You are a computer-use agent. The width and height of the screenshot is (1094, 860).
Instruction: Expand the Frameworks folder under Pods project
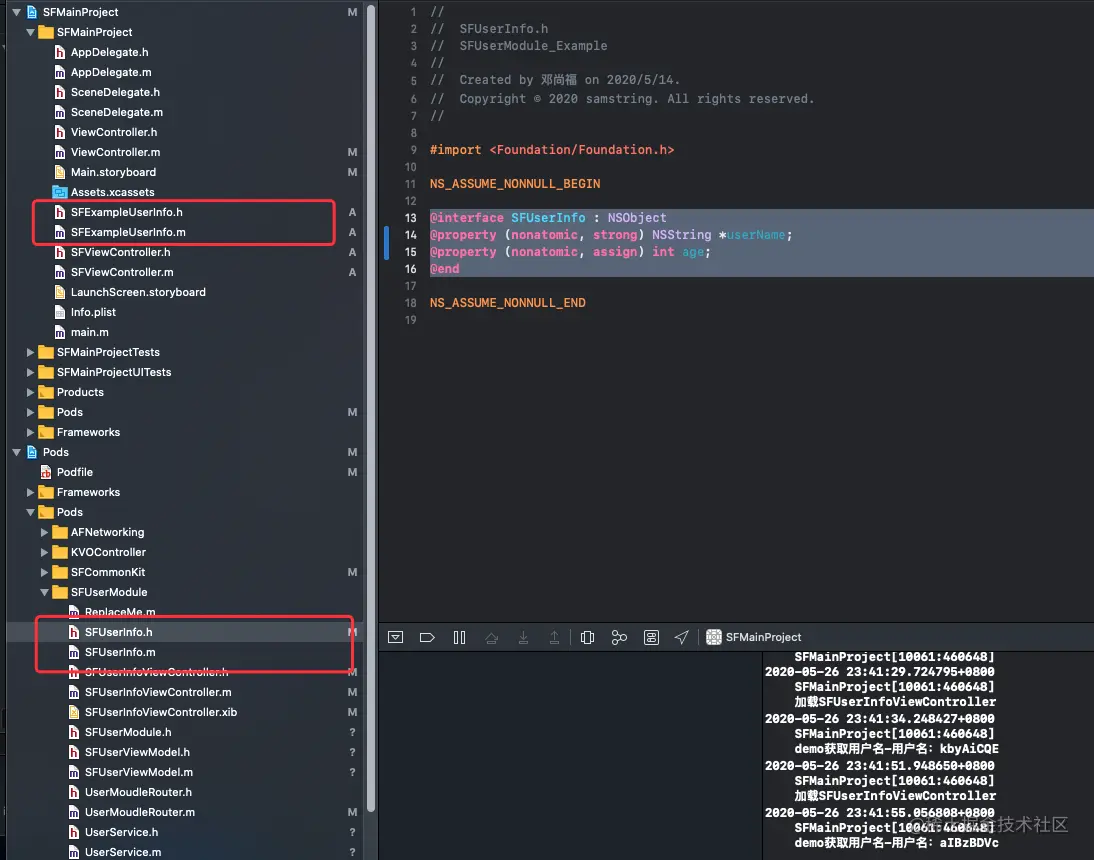click(x=31, y=492)
